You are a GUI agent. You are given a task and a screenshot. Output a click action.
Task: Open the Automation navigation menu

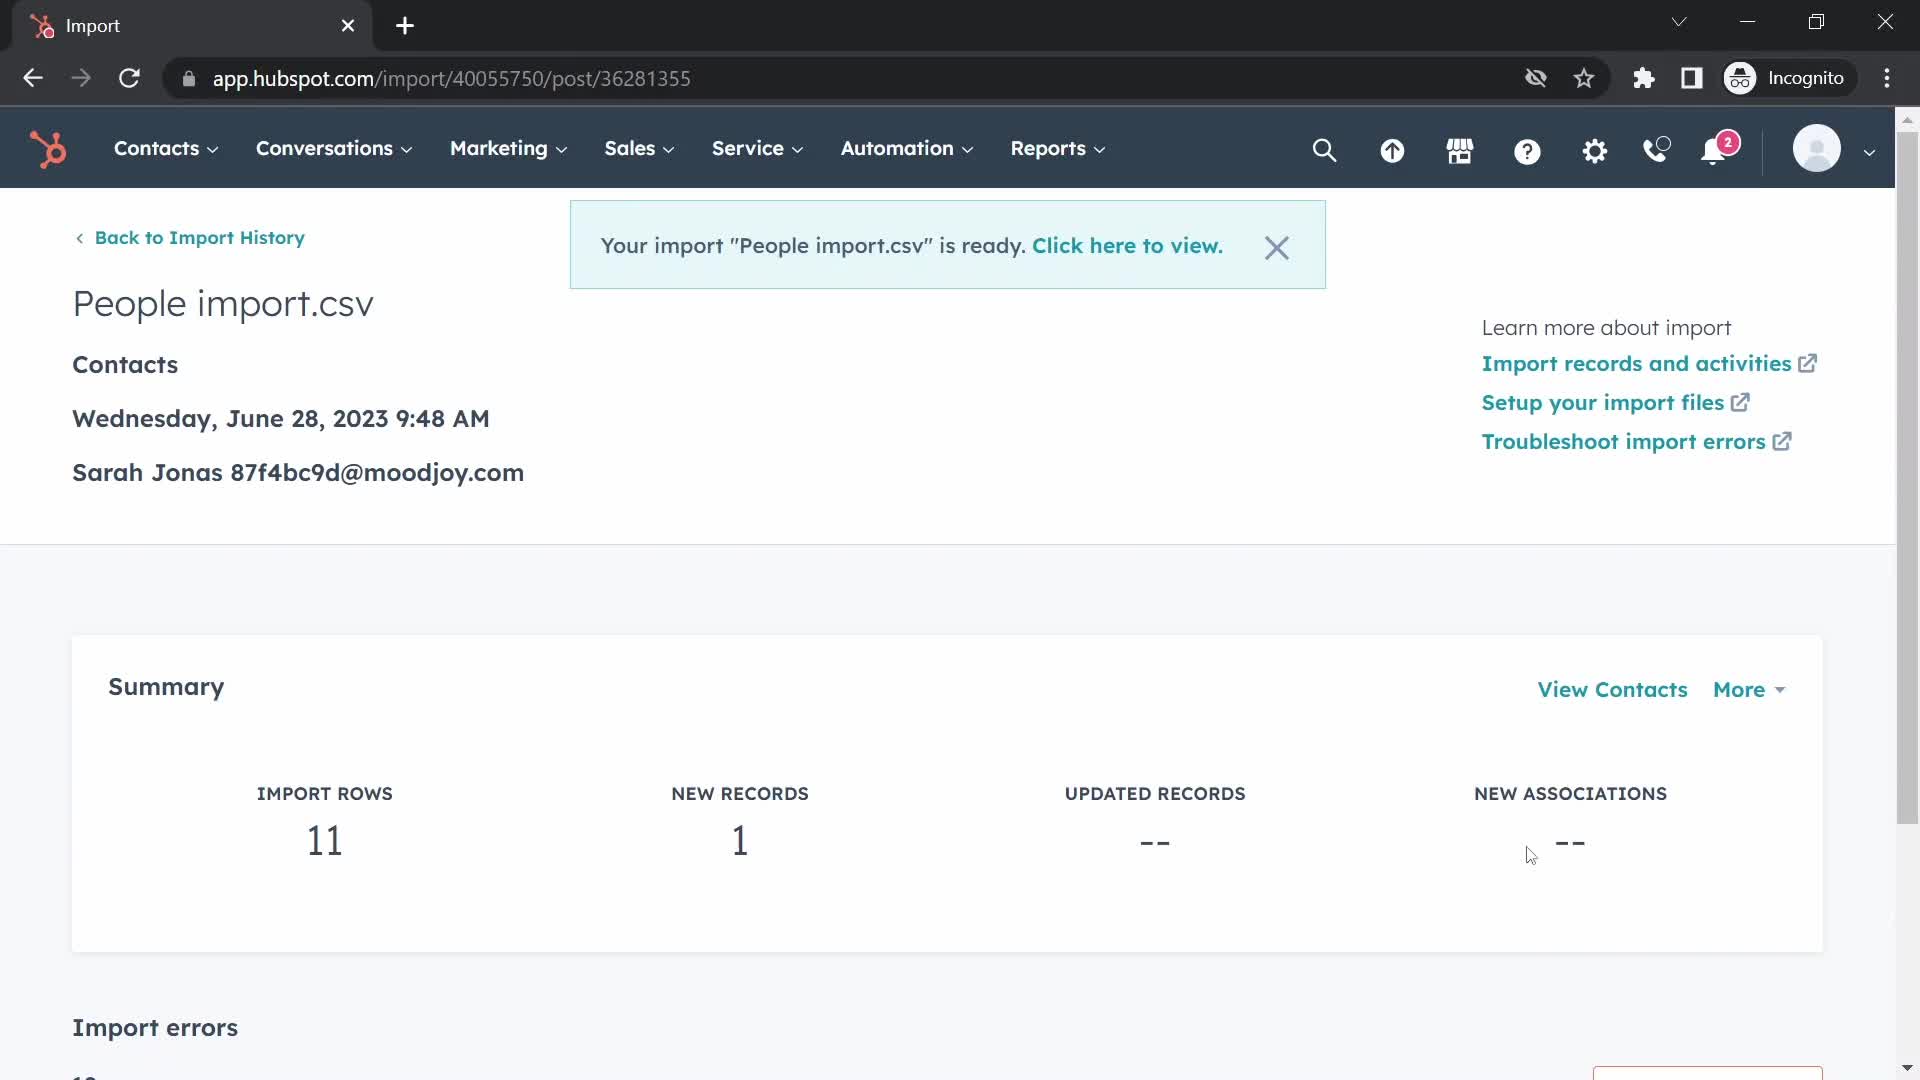pyautogui.click(x=907, y=148)
